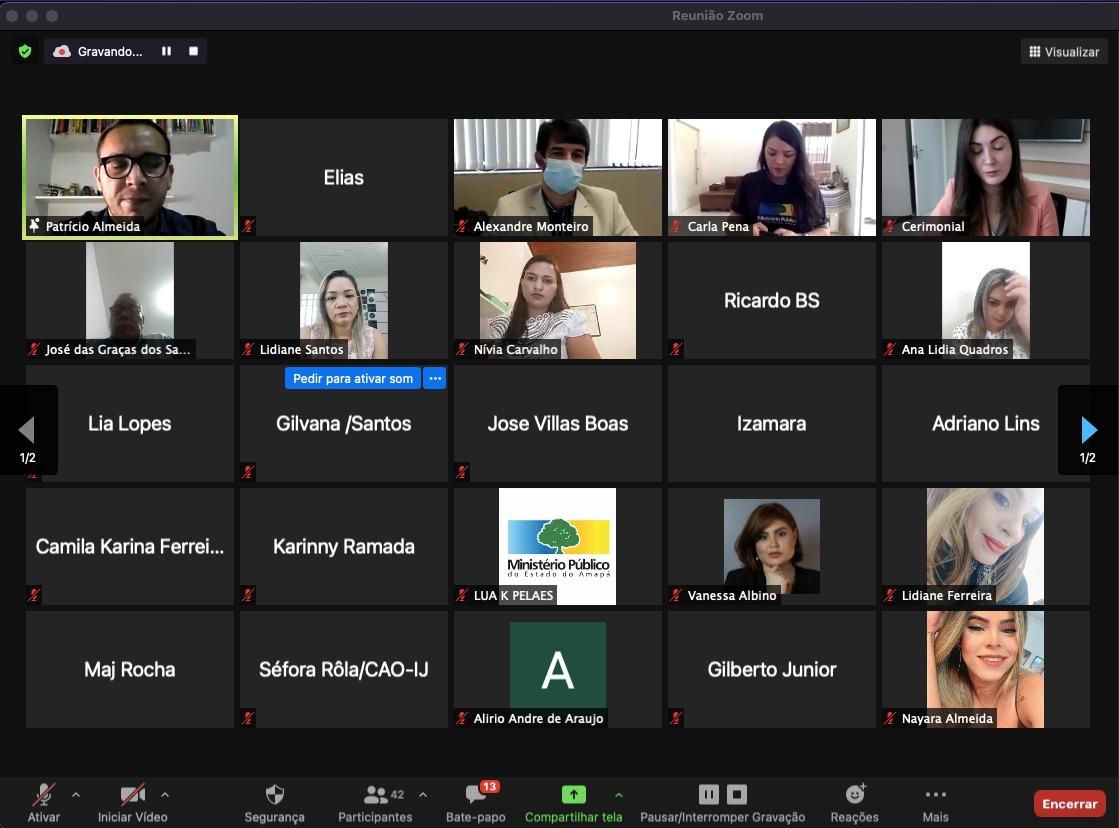Open the Mais three-dot menu
The height and width of the screenshot is (828, 1119).
(935, 802)
